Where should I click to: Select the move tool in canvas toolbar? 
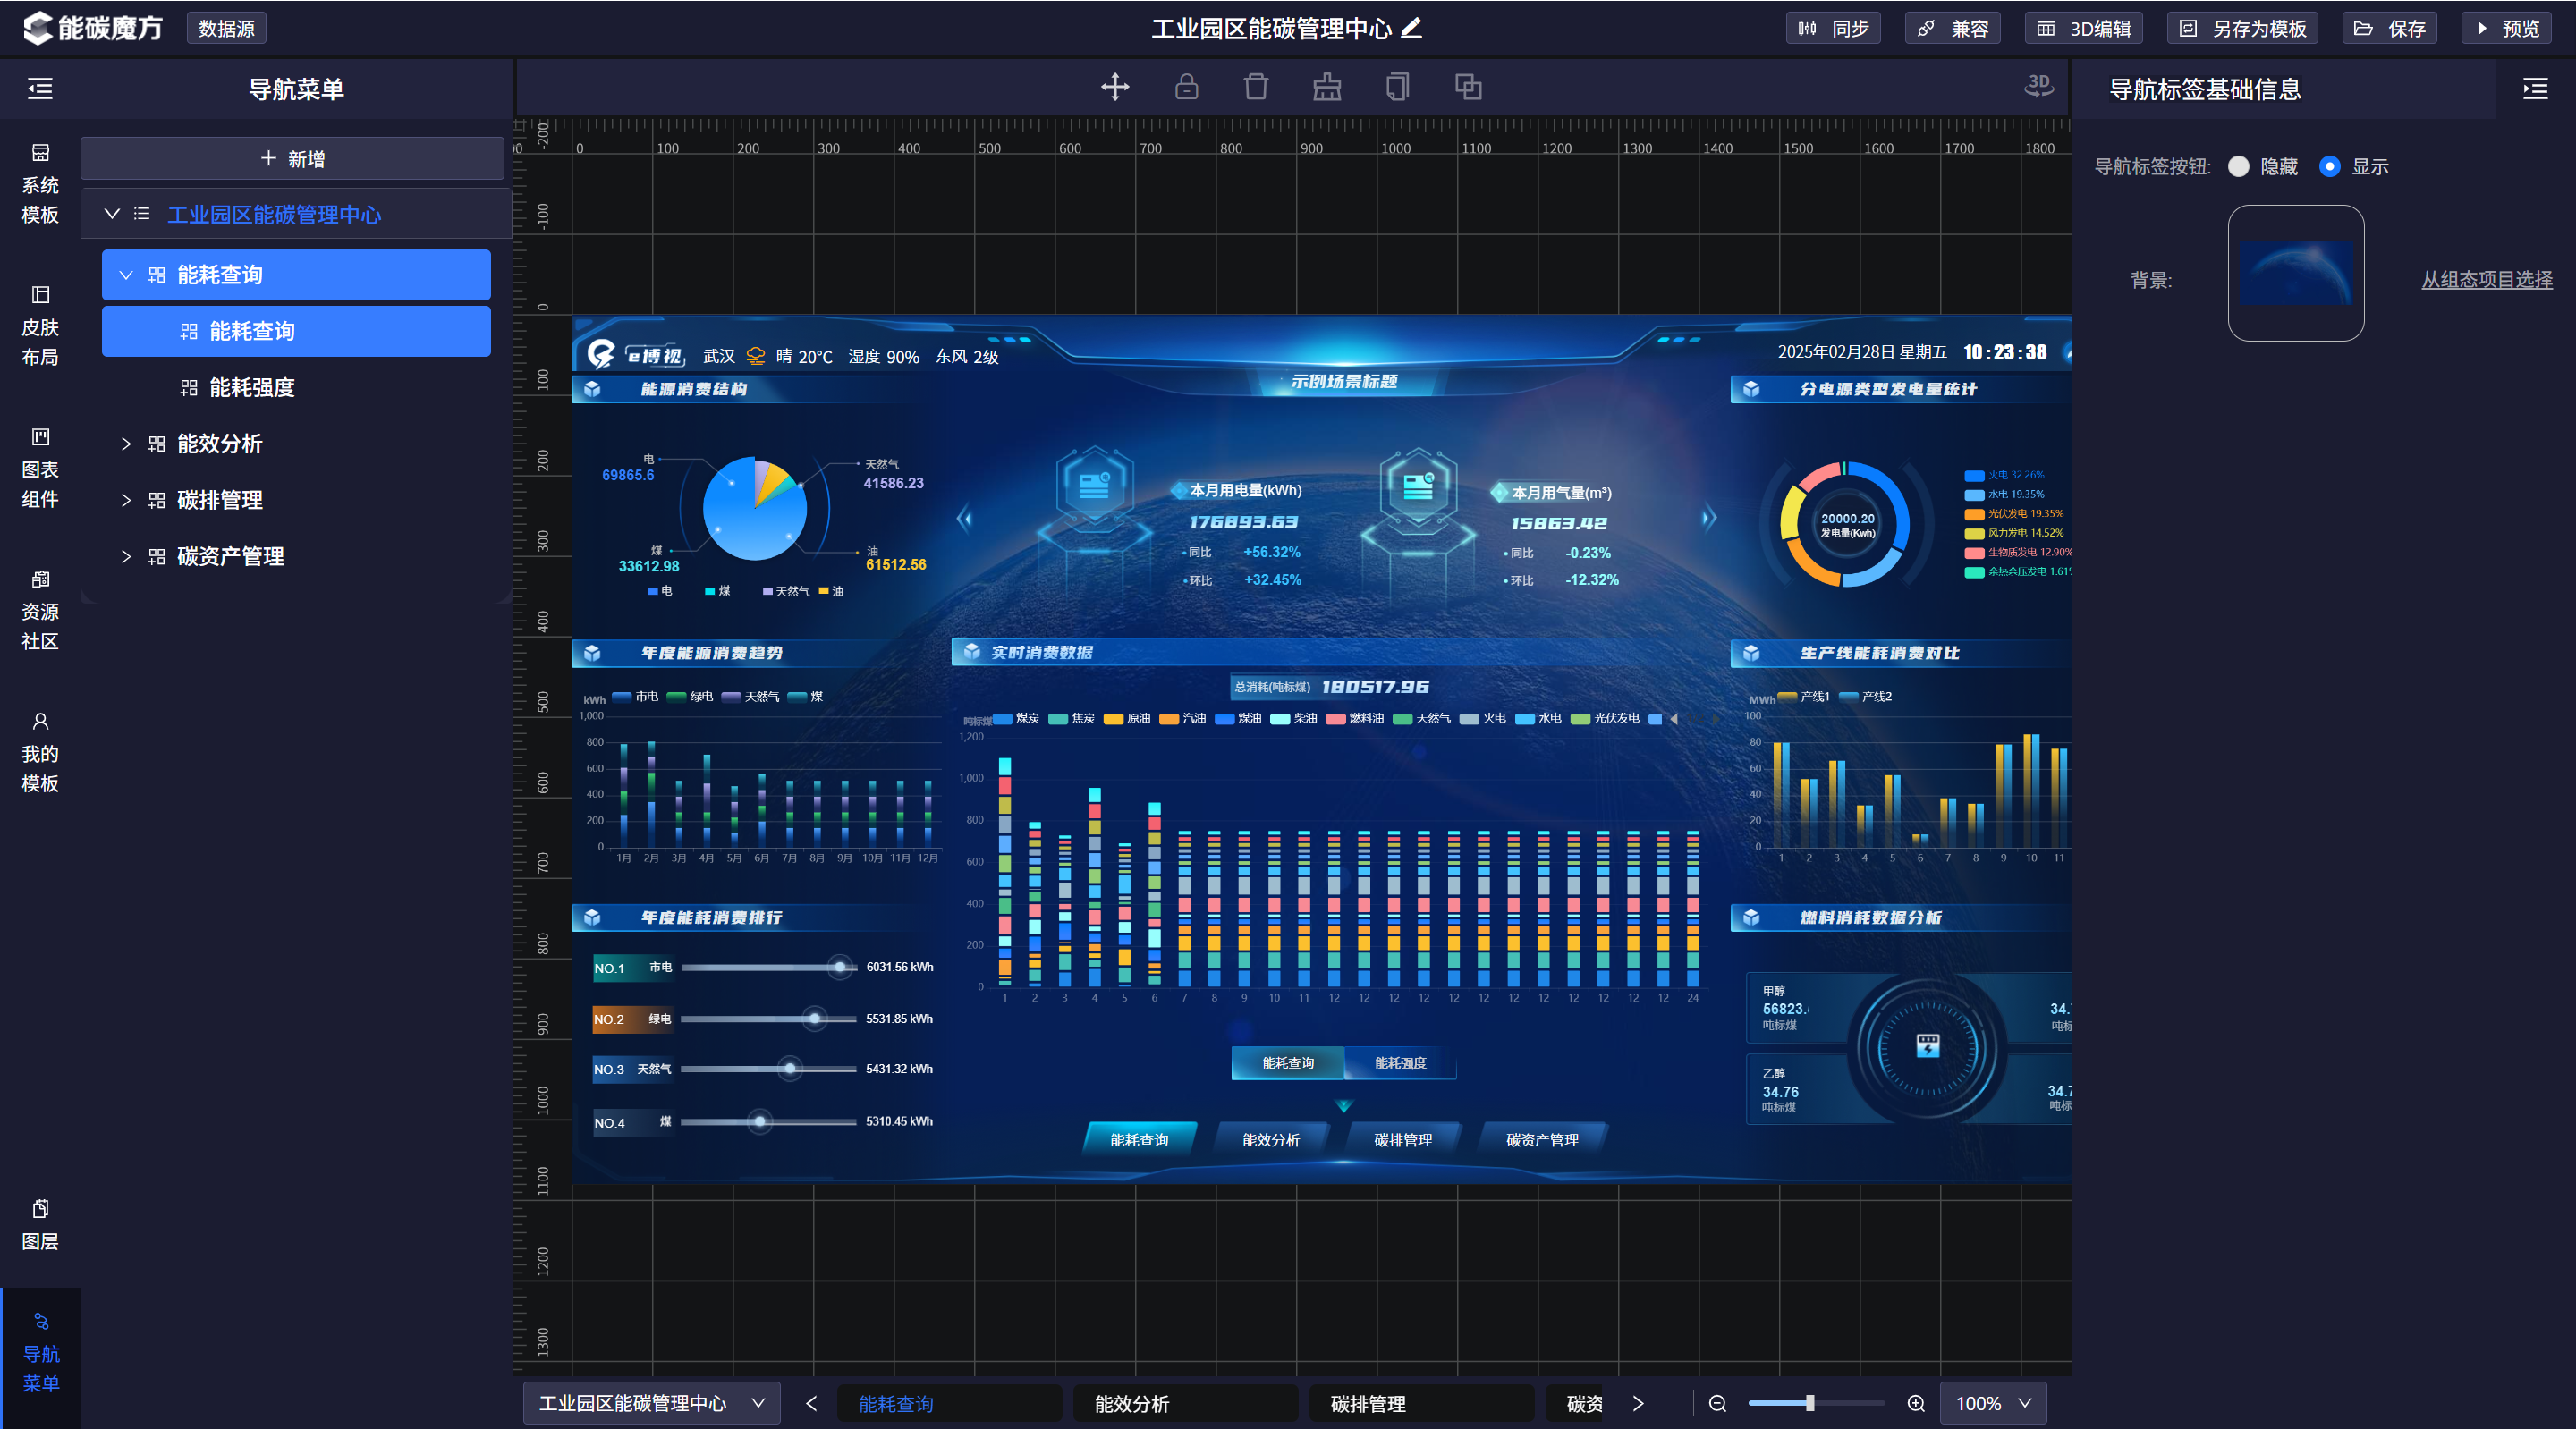point(1115,87)
